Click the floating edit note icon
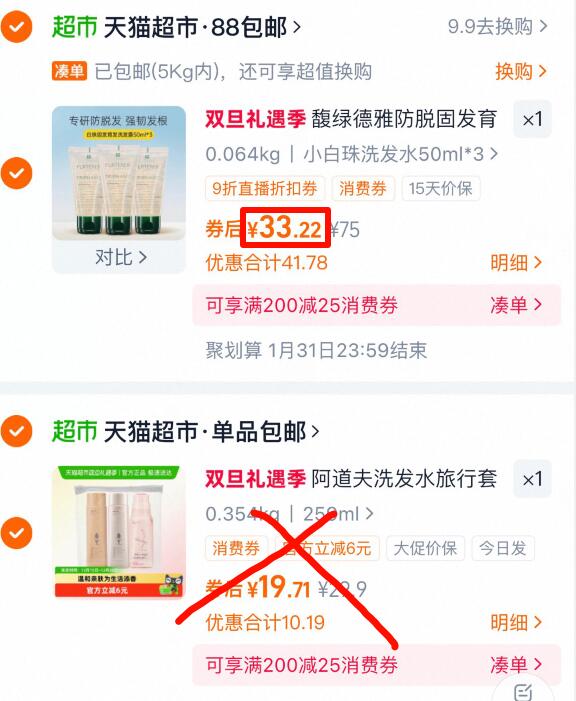The height and width of the screenshot is (701, 576). click(523, 692)
